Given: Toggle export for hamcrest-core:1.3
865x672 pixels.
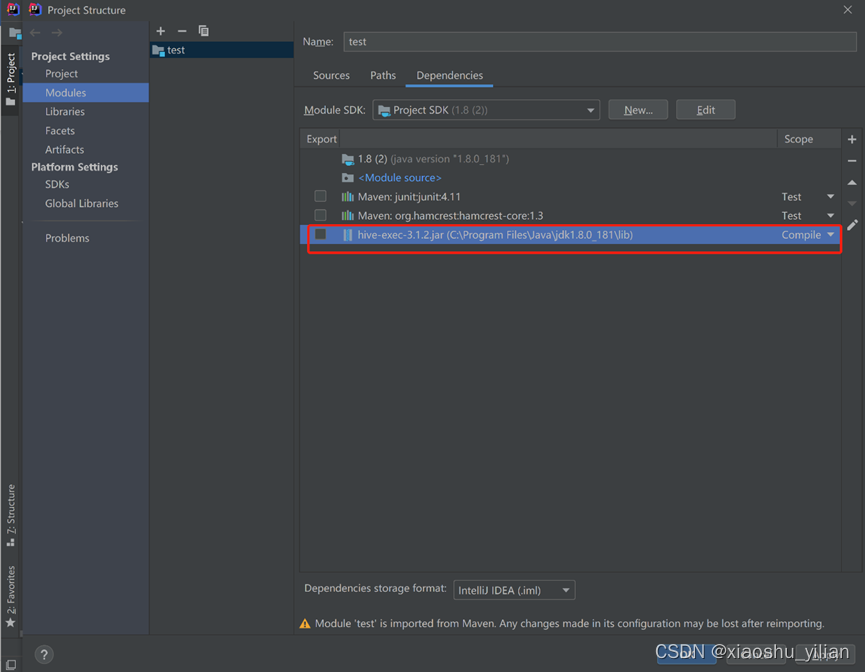Looking at the screenshot, I should coord(320,215).
